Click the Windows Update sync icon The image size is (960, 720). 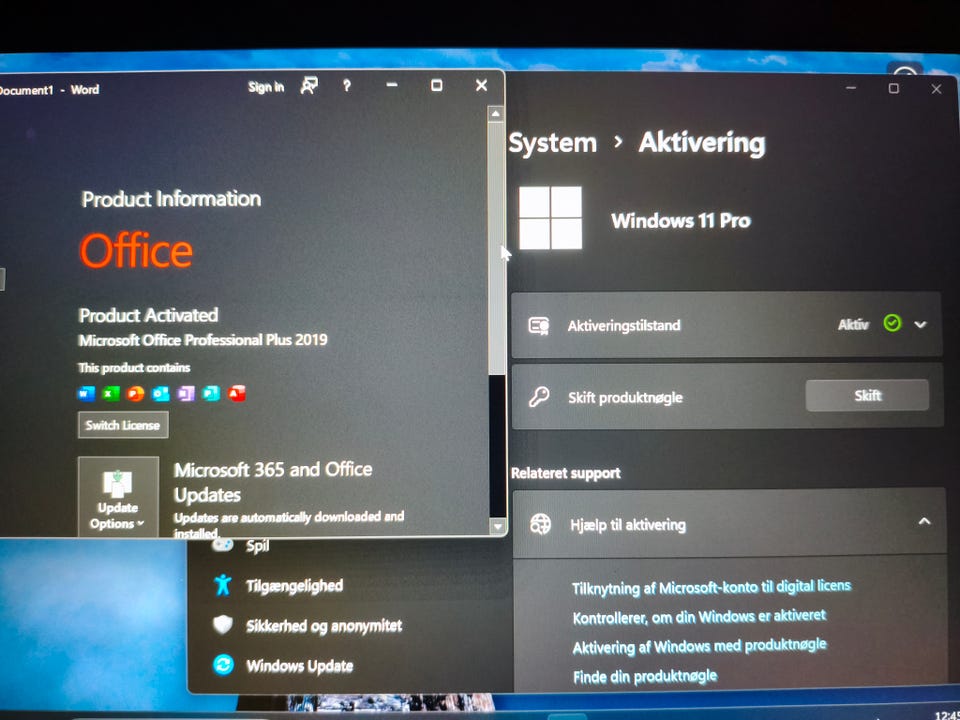[223, 664]
